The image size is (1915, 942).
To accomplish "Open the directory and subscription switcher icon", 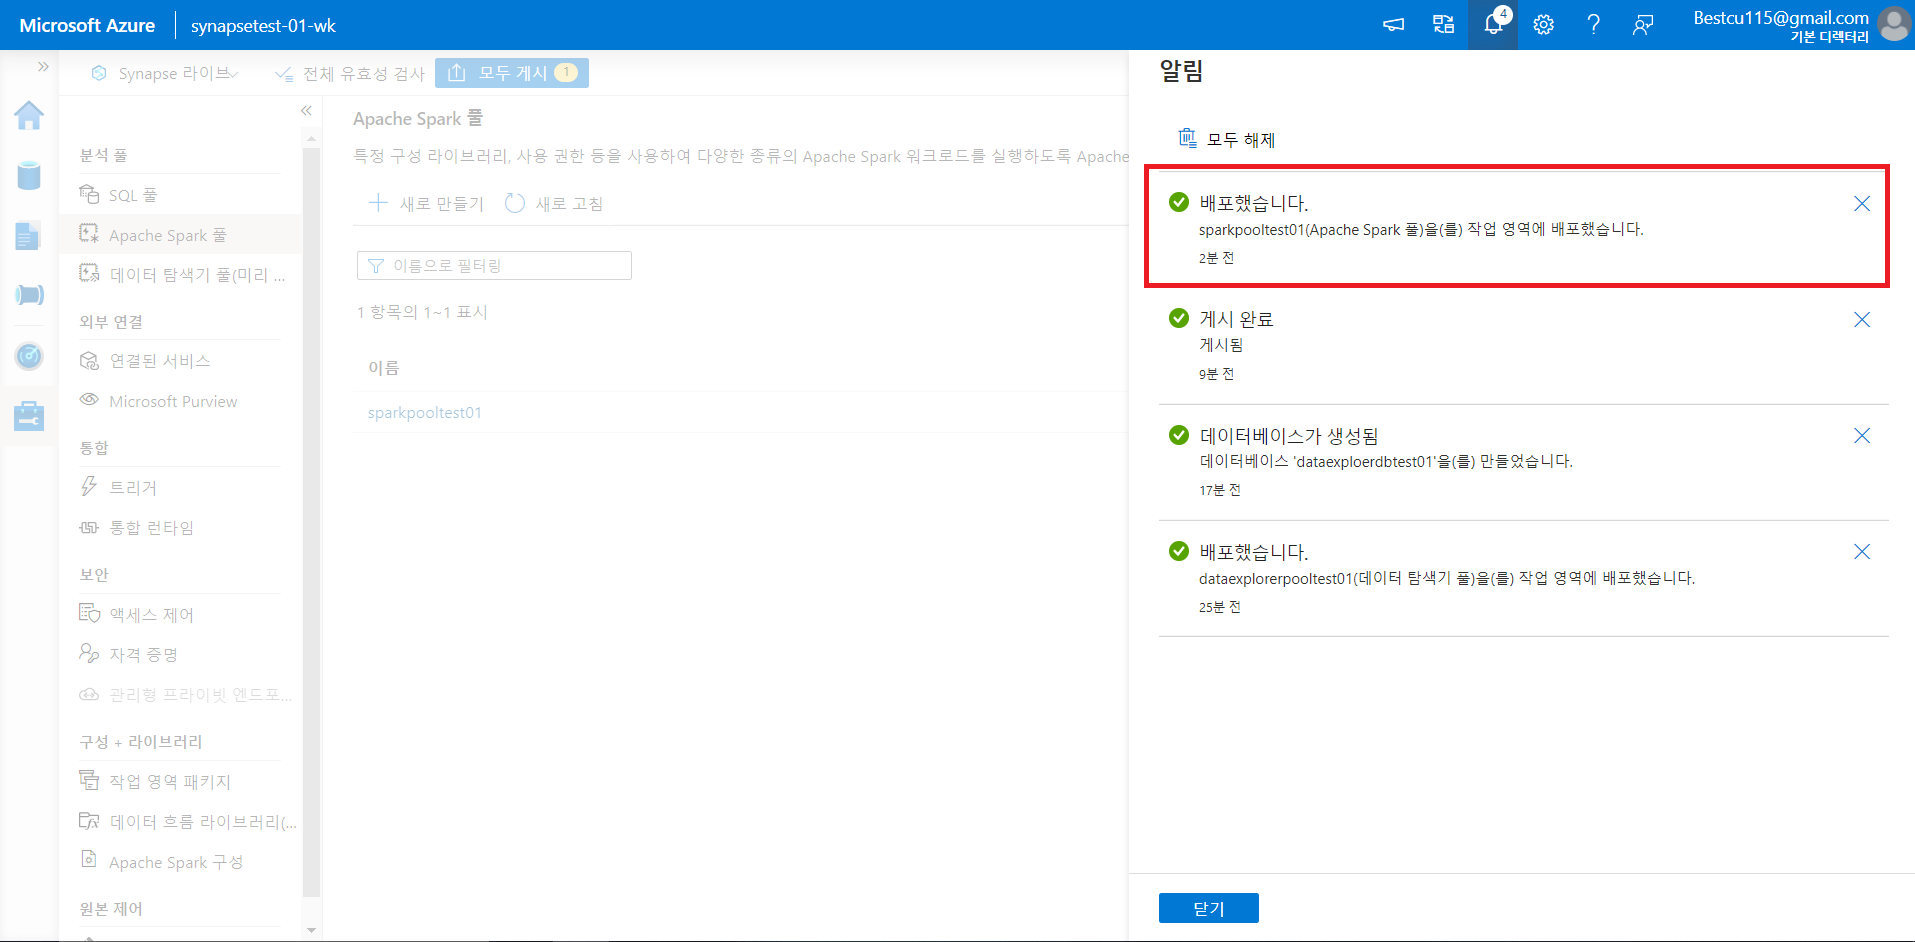I will (x=1443, y=25).
